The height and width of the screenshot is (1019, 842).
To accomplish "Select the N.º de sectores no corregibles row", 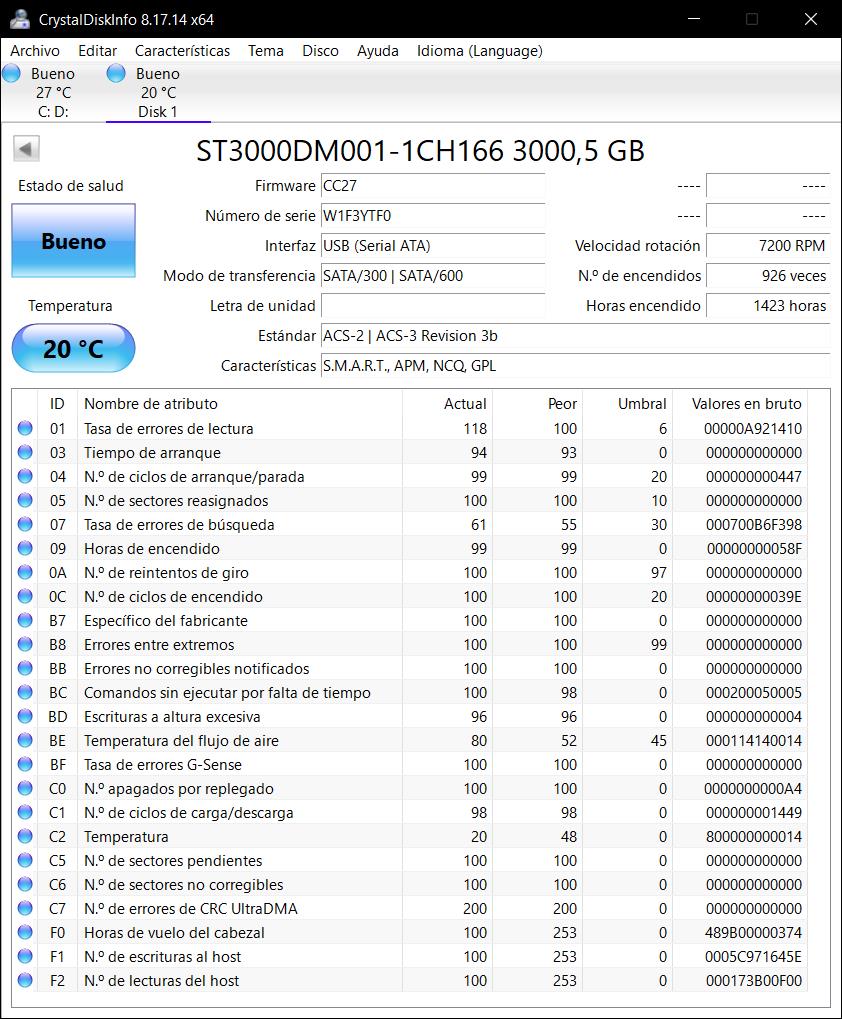I will coord(410,885).
